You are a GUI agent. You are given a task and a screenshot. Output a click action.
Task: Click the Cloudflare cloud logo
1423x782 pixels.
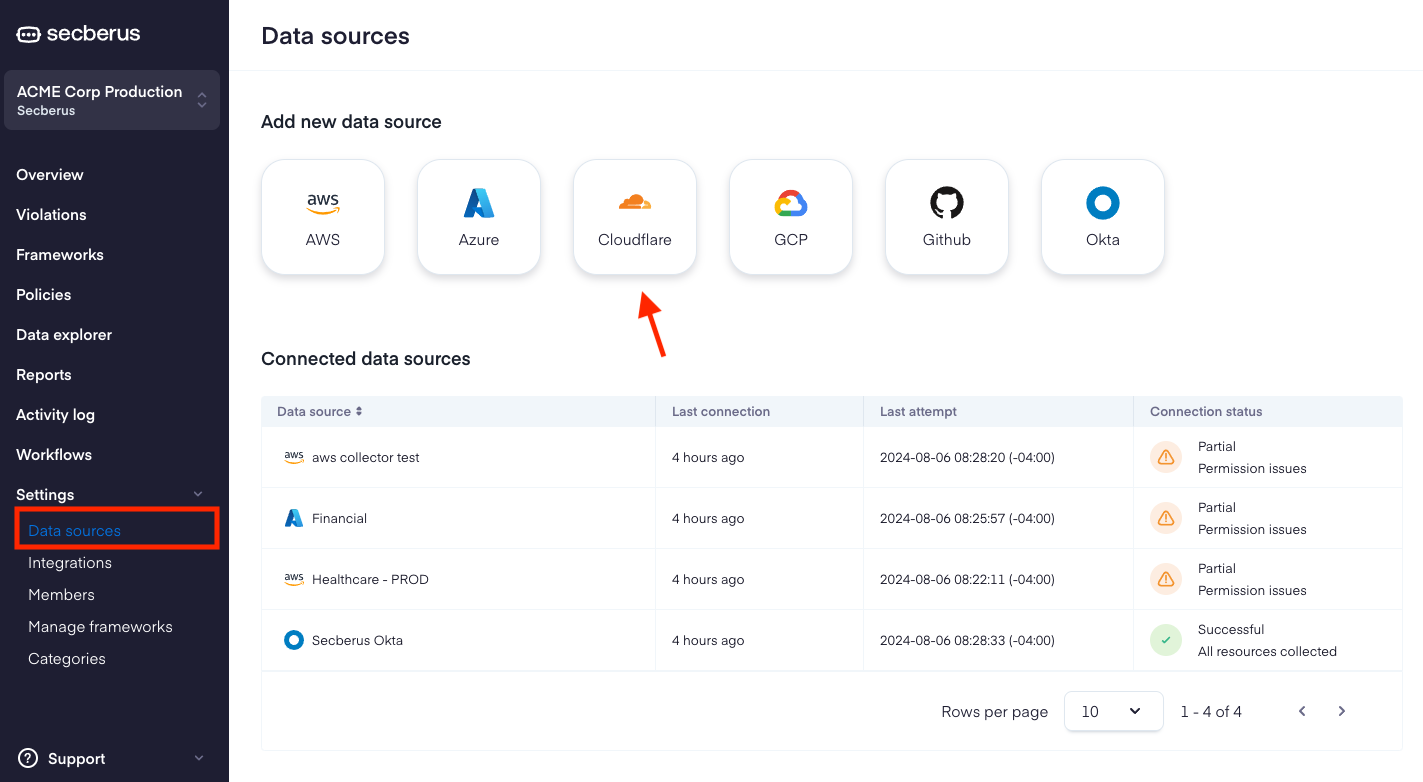[x=635, y=203]
